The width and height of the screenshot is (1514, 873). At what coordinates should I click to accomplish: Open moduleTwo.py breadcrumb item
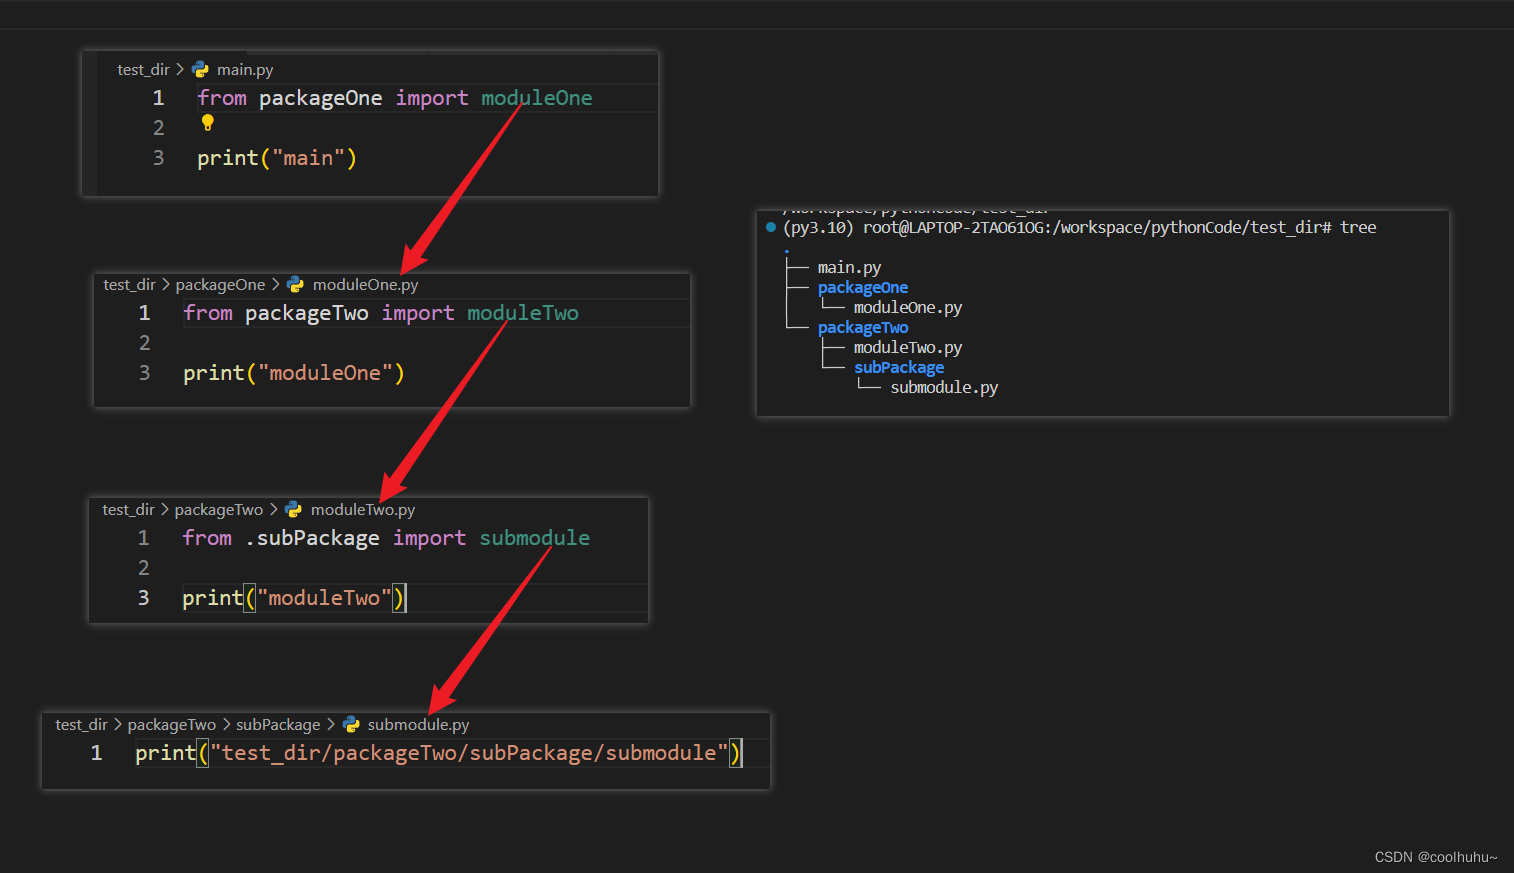click(363, 509)
